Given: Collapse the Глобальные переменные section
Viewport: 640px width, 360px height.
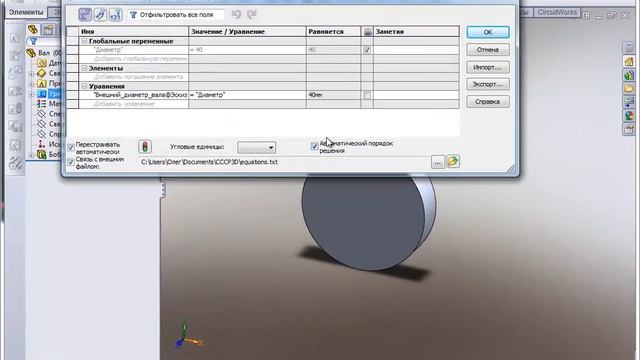Looking at the screenshot, I should [84, 41].
